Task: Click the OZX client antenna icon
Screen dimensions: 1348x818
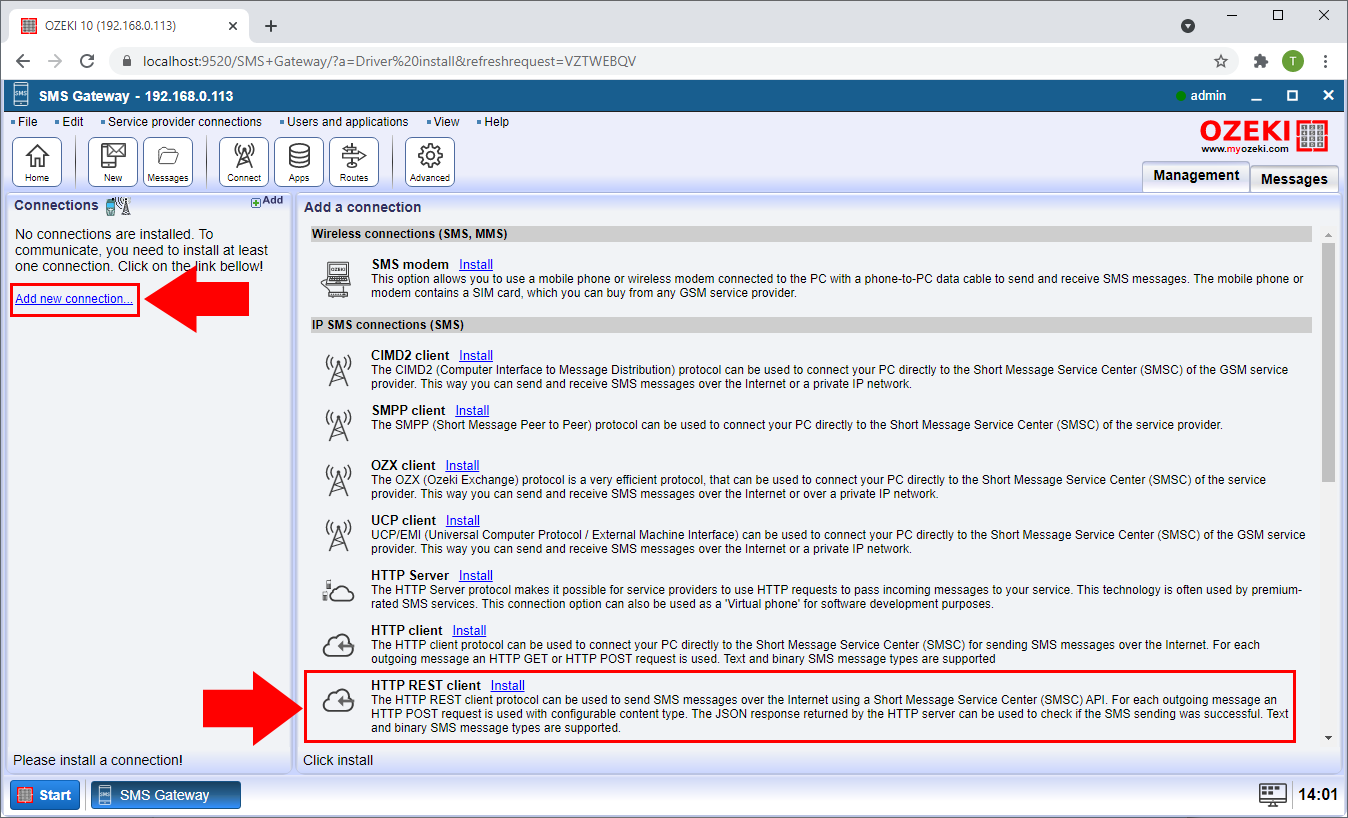Action: pyautogui.click(x=339, y=480)
